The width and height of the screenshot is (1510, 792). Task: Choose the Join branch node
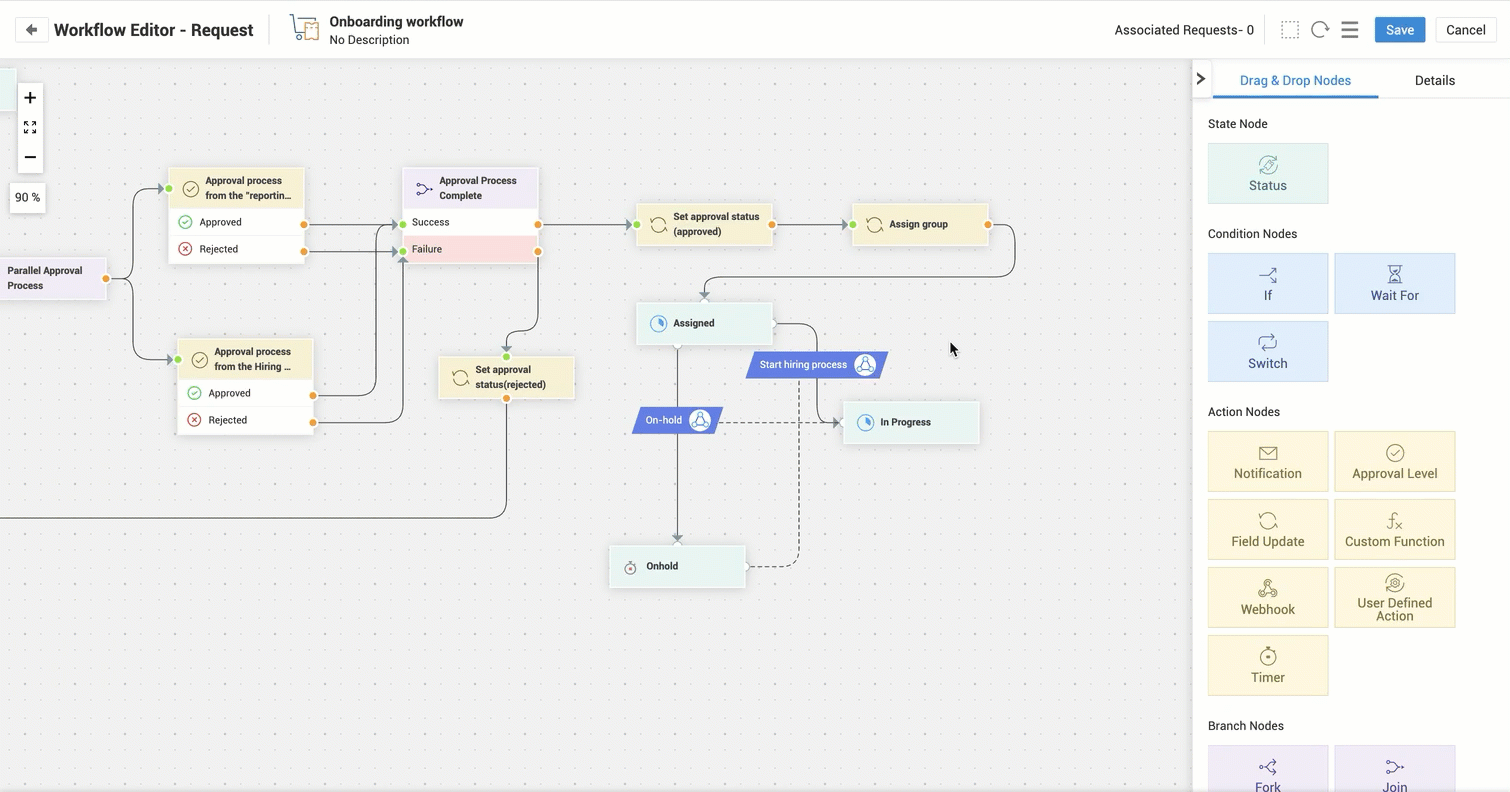1395,768
